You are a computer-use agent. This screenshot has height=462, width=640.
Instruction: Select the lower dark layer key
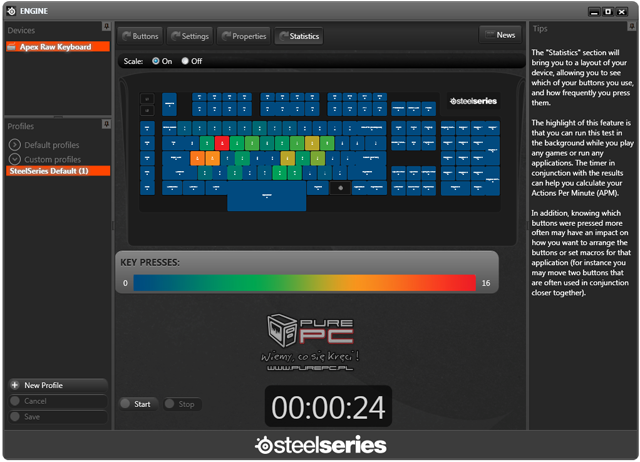pos(147,110)
